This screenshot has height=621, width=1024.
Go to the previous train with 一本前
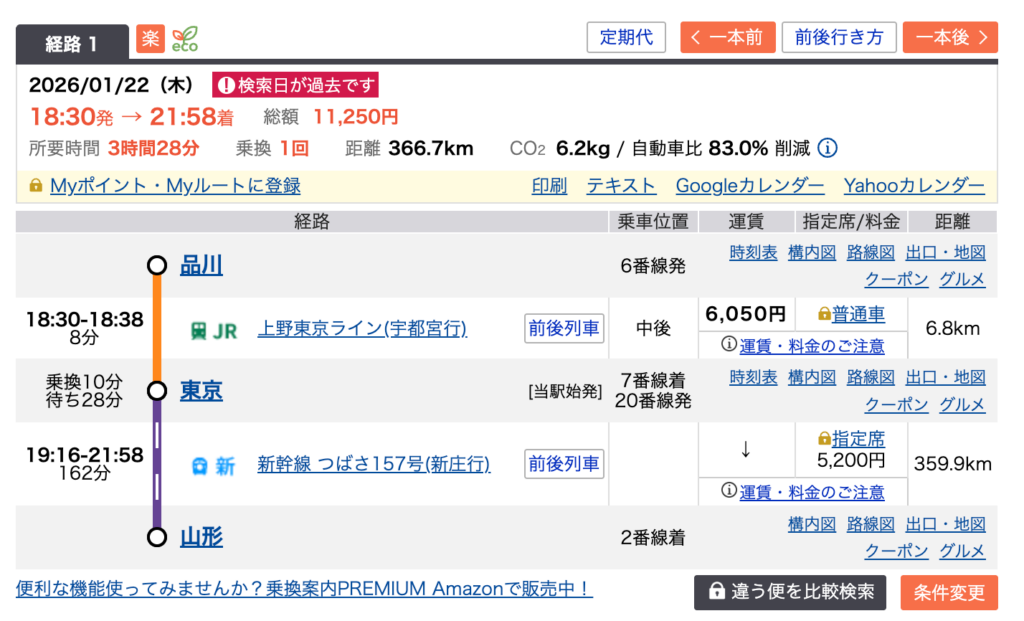click(x=726, y=38)
